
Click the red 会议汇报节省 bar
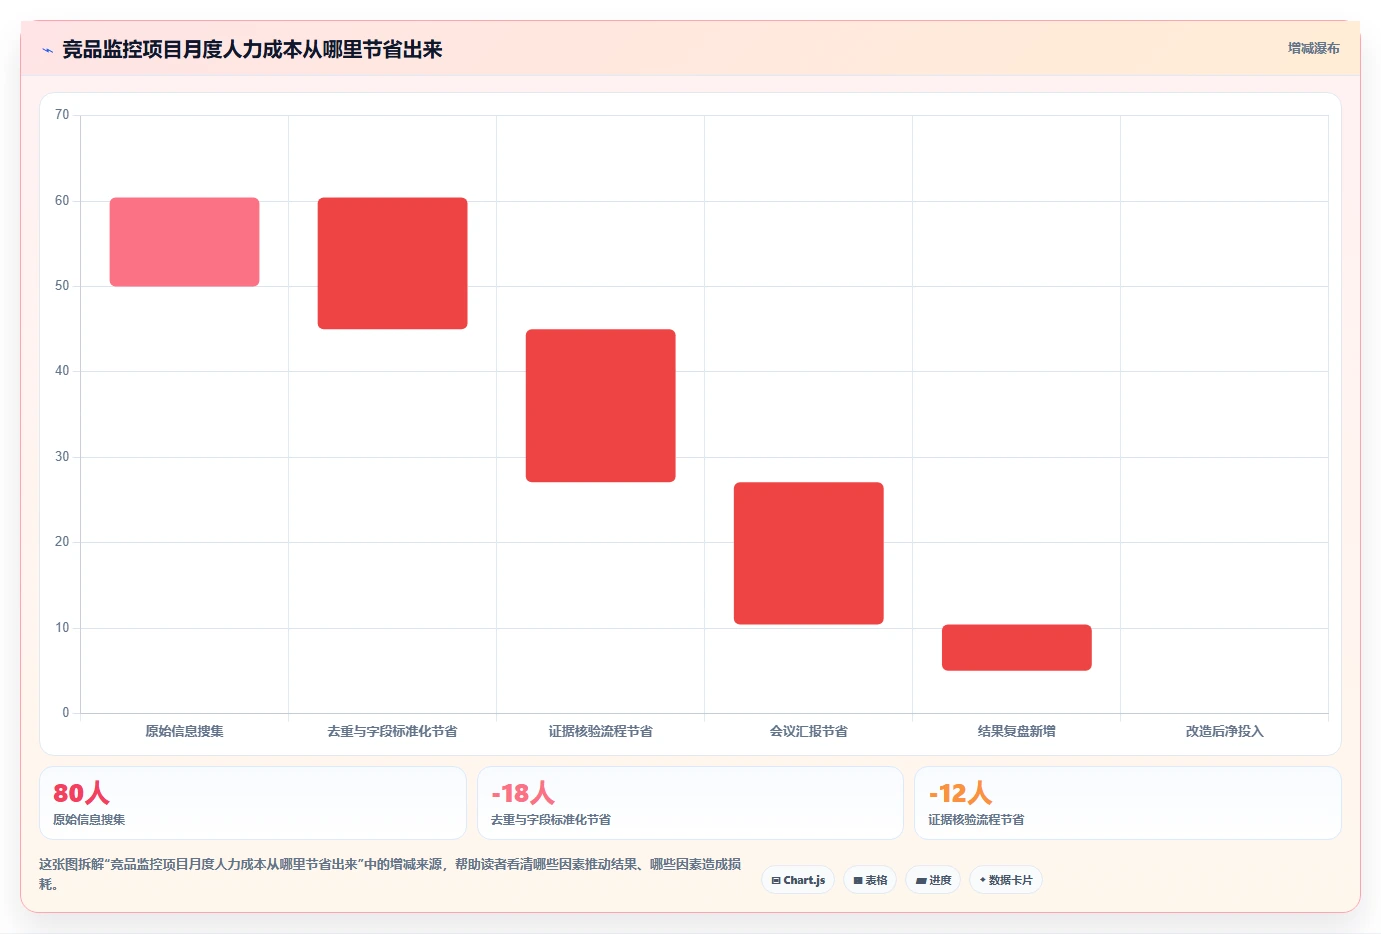pos(809,553)
